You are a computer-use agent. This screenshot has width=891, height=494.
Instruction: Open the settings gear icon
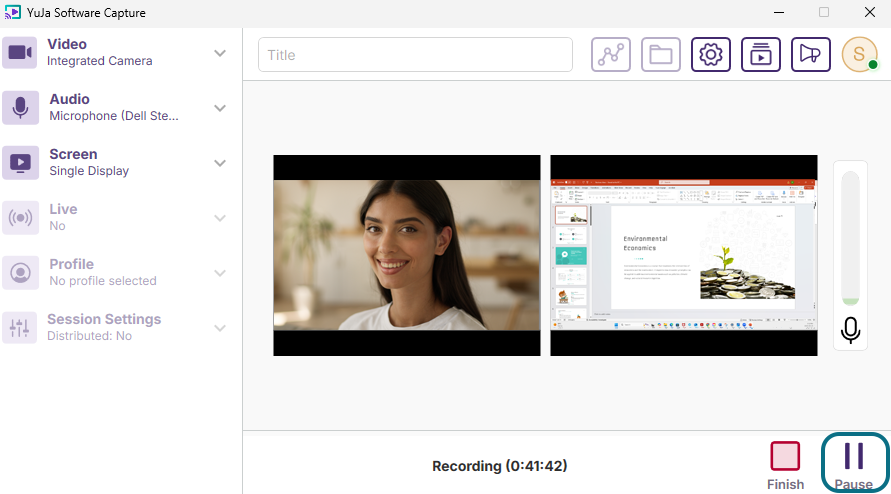[710, 55]
